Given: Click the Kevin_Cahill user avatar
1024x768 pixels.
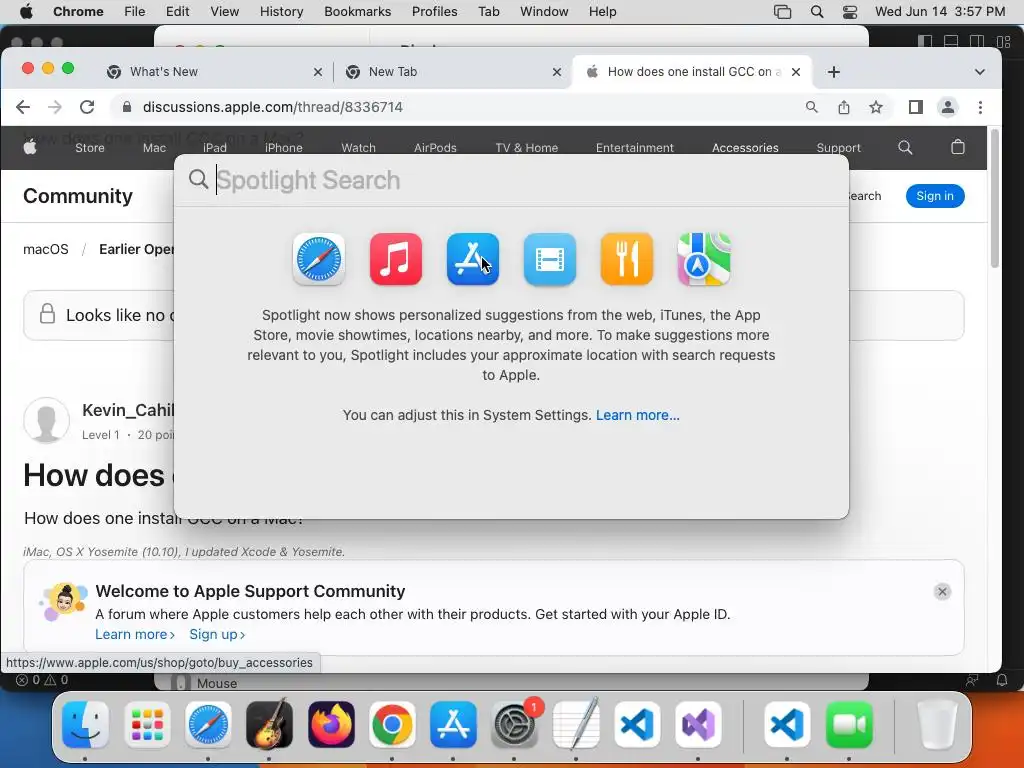Looking at the screenshot, I should pyautogui.click(x=46, y=421).
